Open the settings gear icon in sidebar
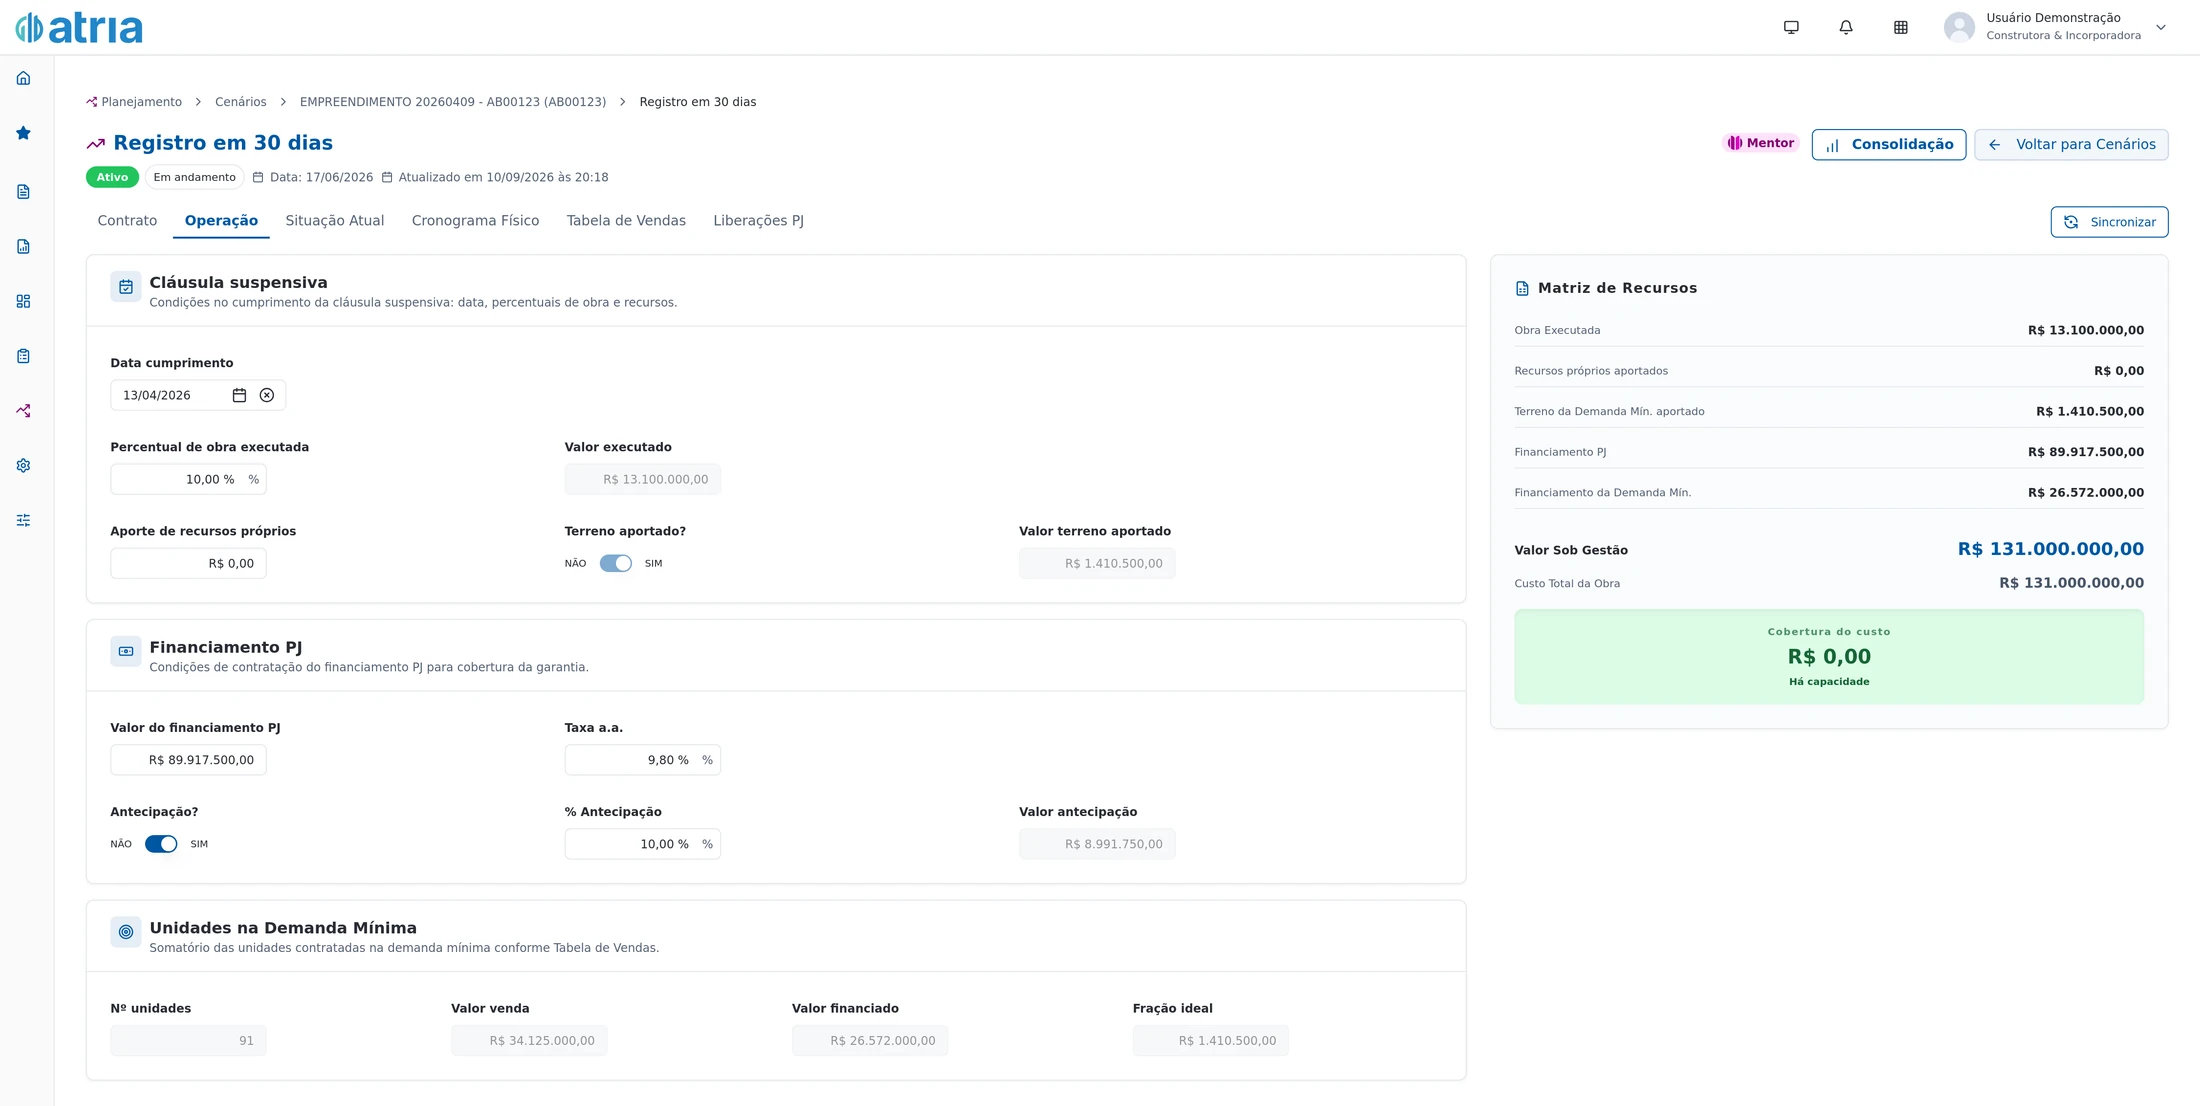This screenshot has height=1106, width=2200. (23, 466)
